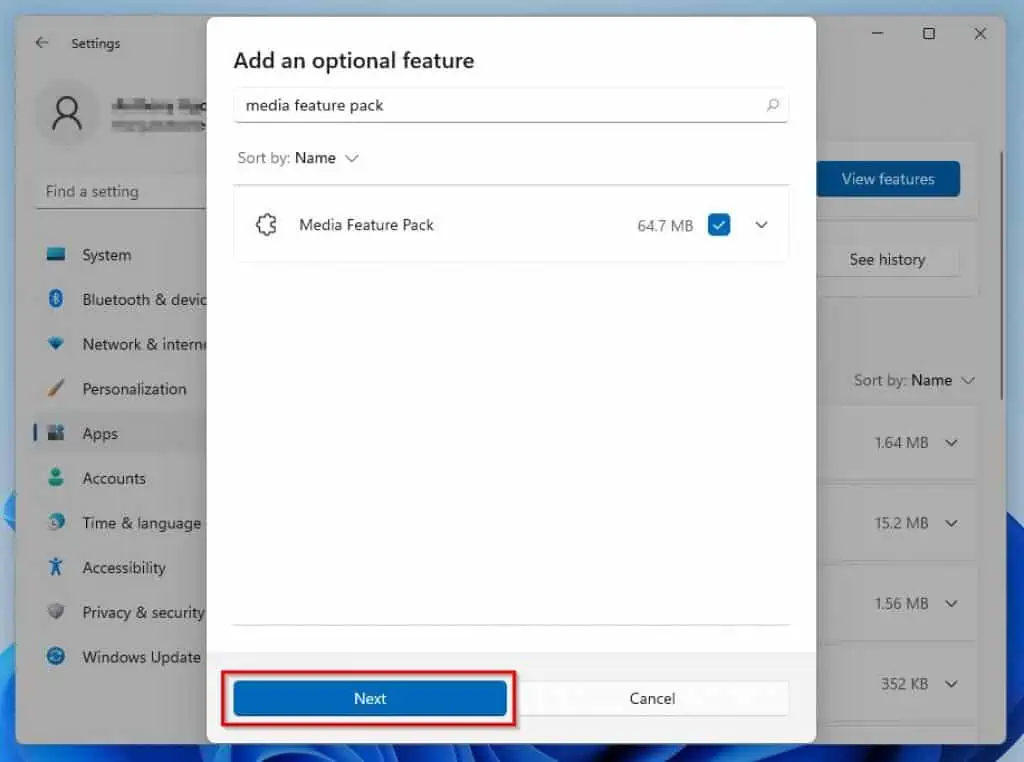Click the media feature pack search field
The height and width of the screenshot is (762, 1024).
pos(511,105)
